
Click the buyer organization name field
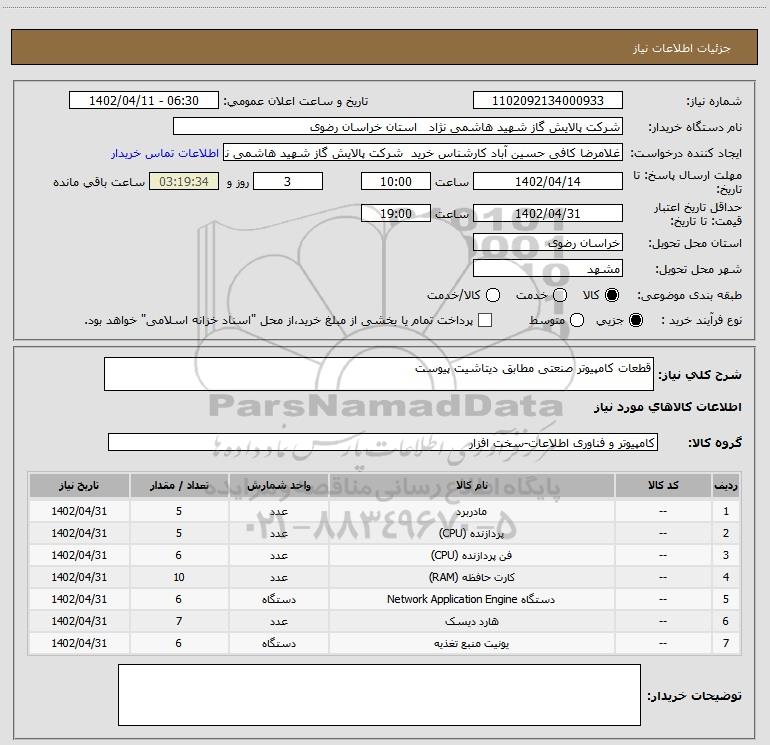pyautogui.click(x=398, y=127)
